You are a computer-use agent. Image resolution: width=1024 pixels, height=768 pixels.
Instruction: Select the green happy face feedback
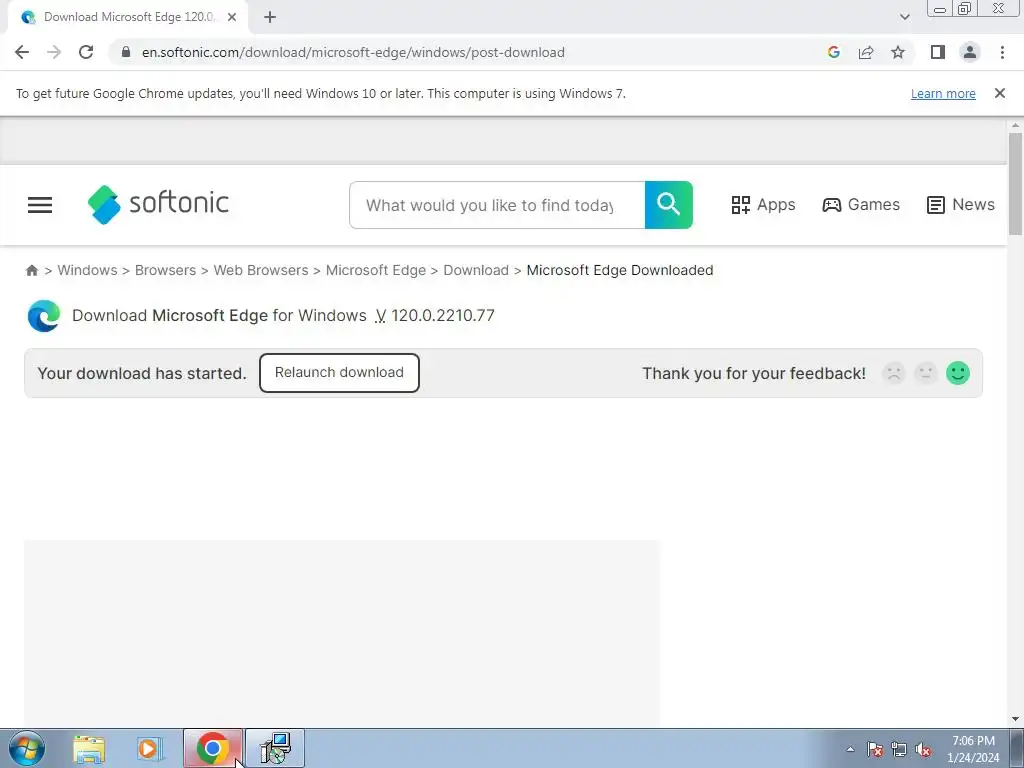tap(957, 374)
